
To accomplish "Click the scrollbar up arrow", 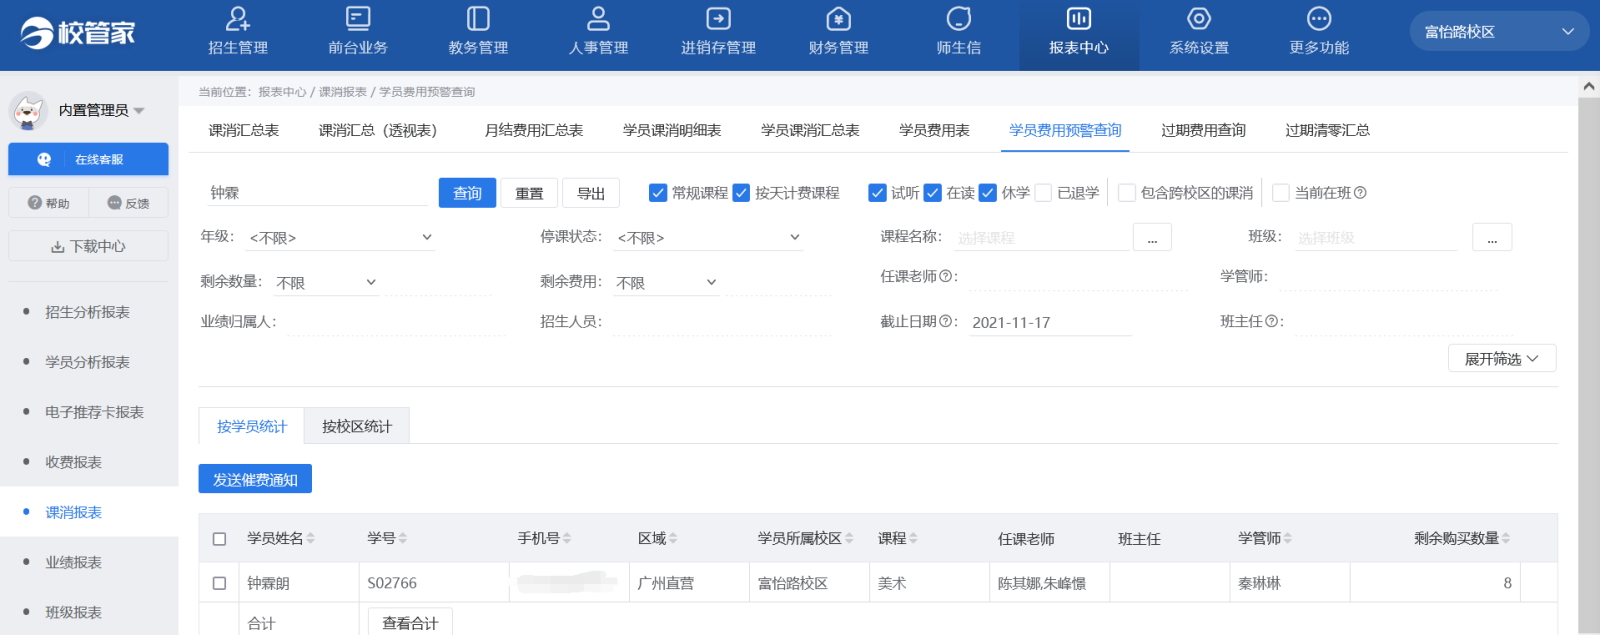I will pyautogui.click(x=1589, y=86).
